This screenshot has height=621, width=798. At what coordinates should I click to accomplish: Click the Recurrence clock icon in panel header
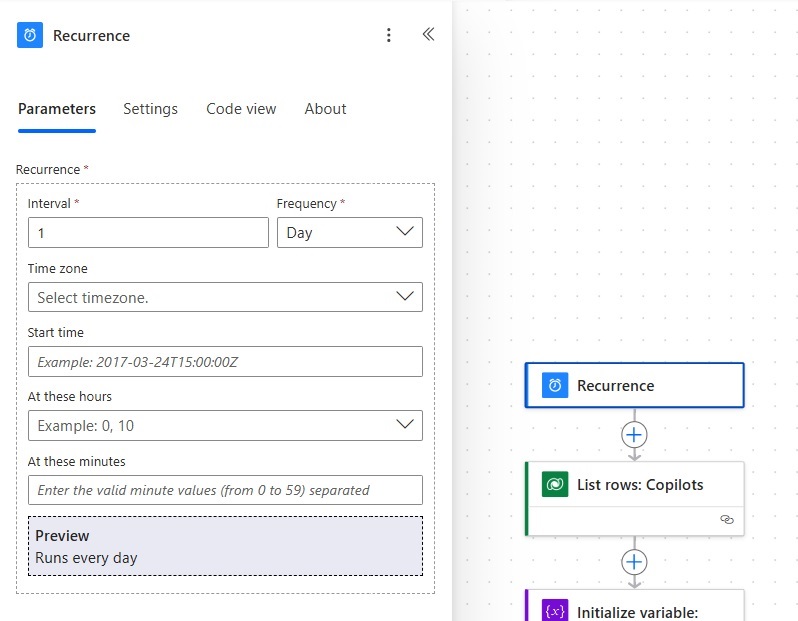pos(30,35)
